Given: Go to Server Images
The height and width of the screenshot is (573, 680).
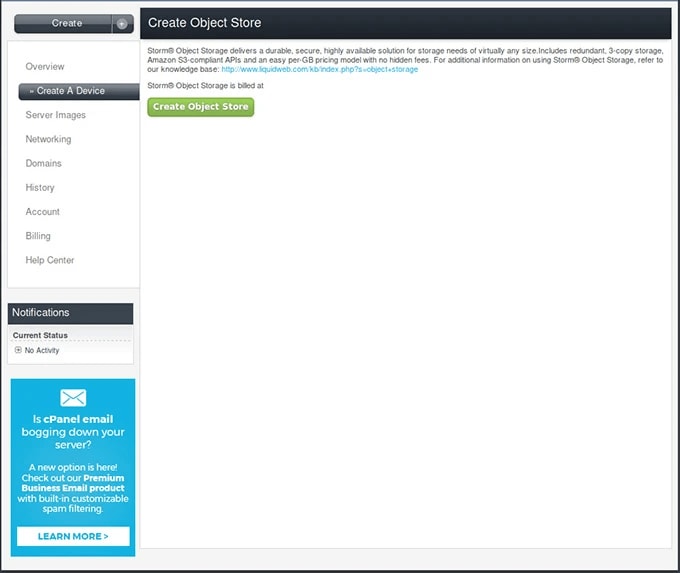Looking at the screenshot, I should [56, 115].
